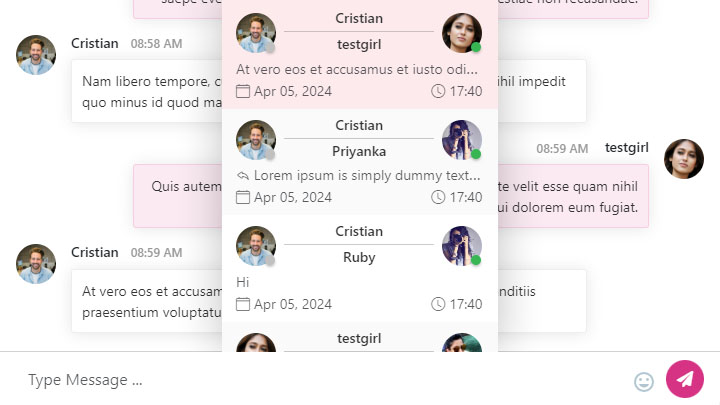Click calendar icon in Cristian-Ruby conversation

point(243,304)
